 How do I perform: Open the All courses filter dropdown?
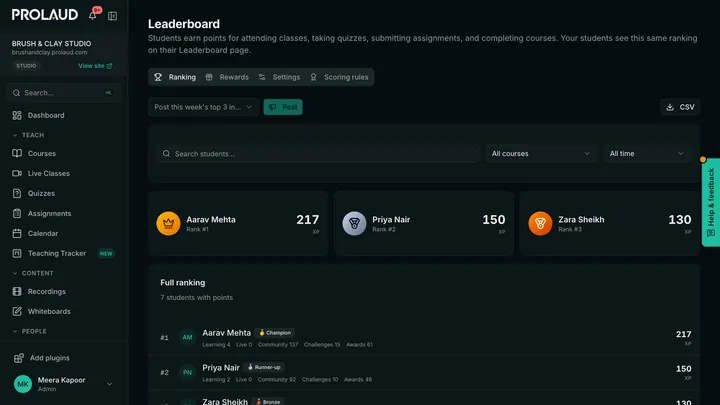click(540, 154)
